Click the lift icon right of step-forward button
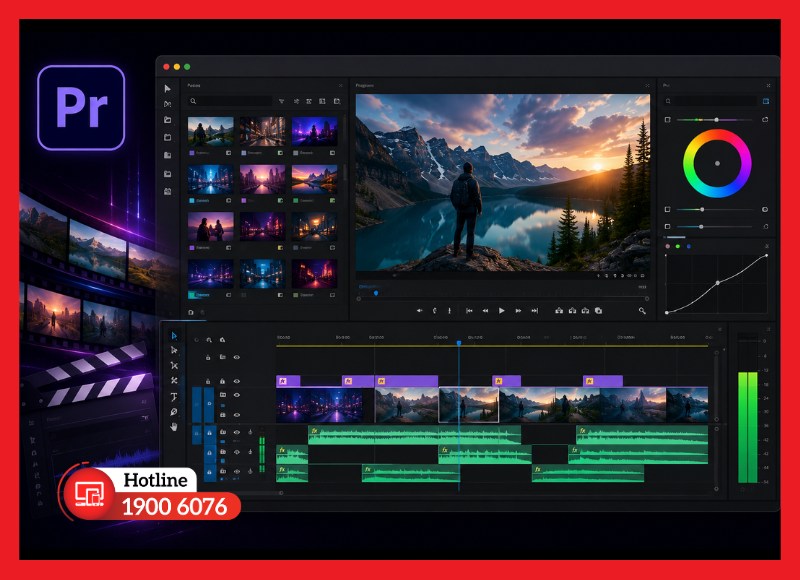The image size is (800, 580). 559,311
